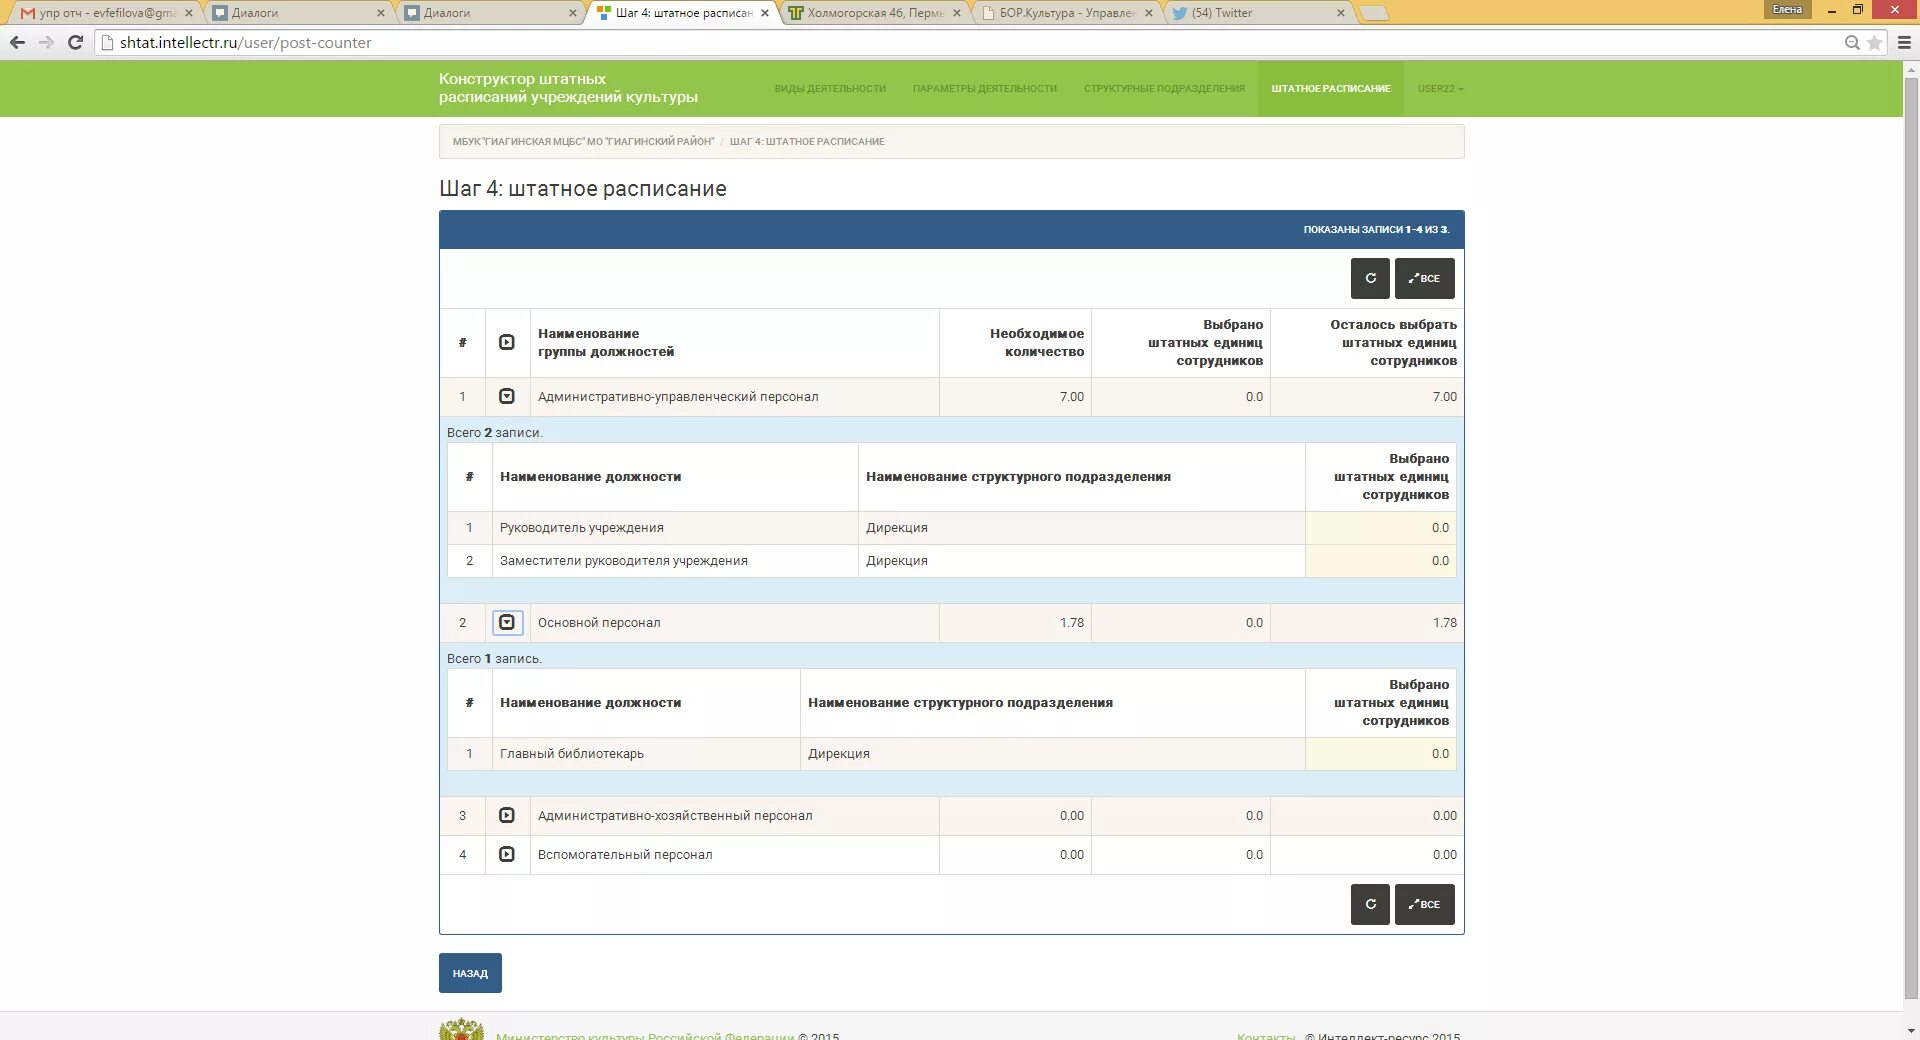The height and width of the screenshot is (1040, 1920).
Task: Click the Конструктор штатных расписаний site title
Action: pos(568,88)
